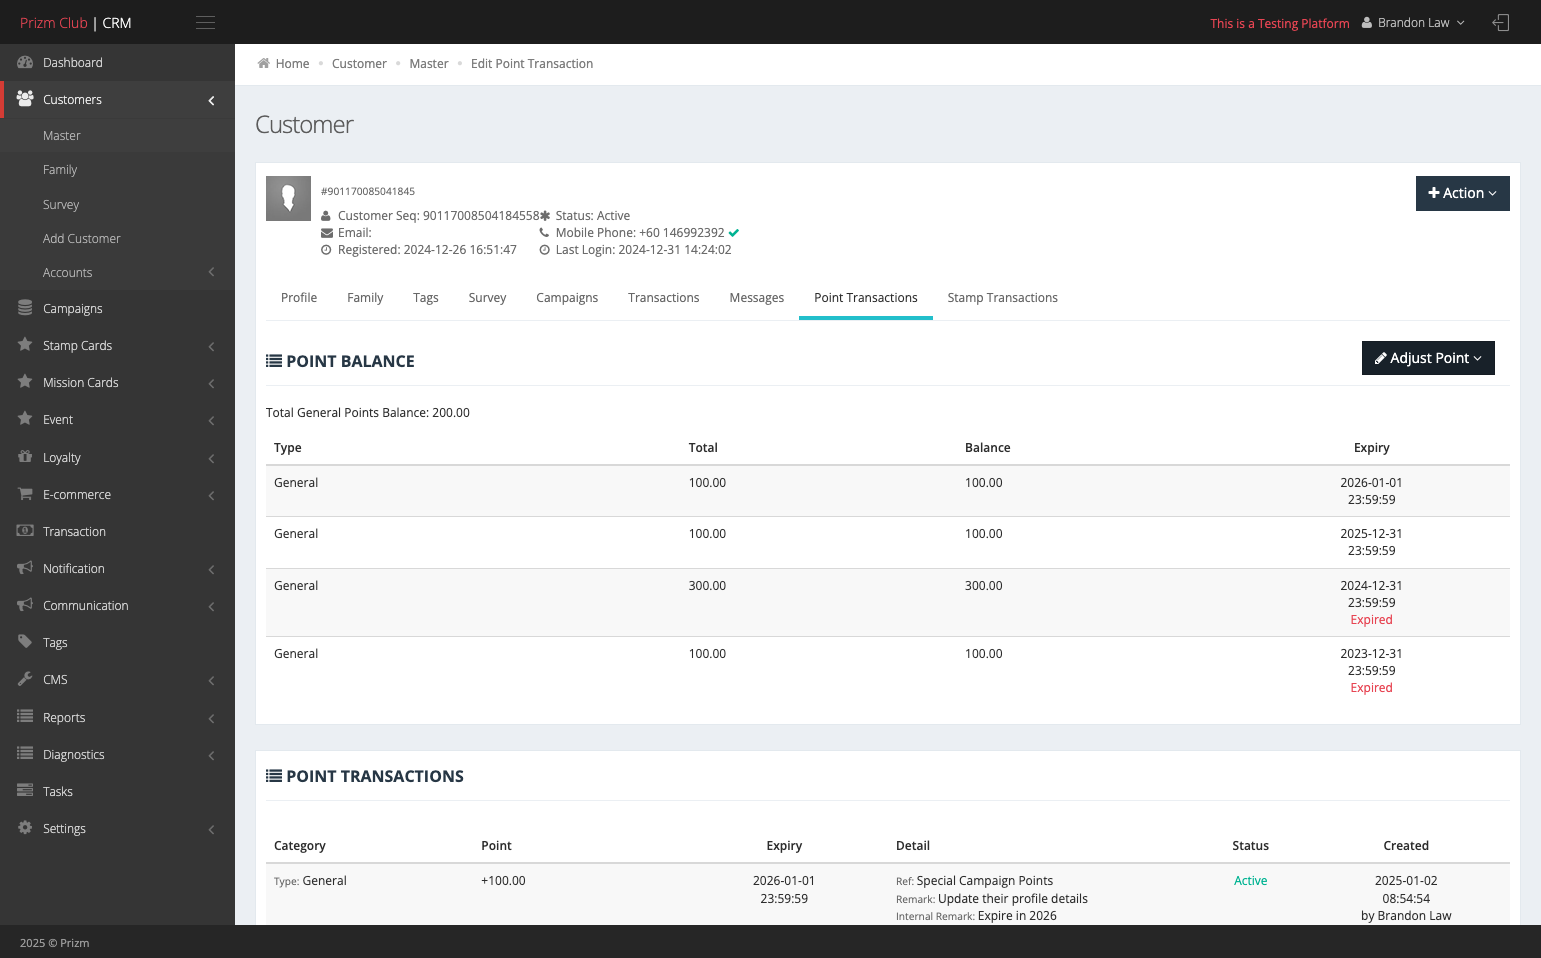
Task: Switch to the Profile tab
Action: click(299, 298)
